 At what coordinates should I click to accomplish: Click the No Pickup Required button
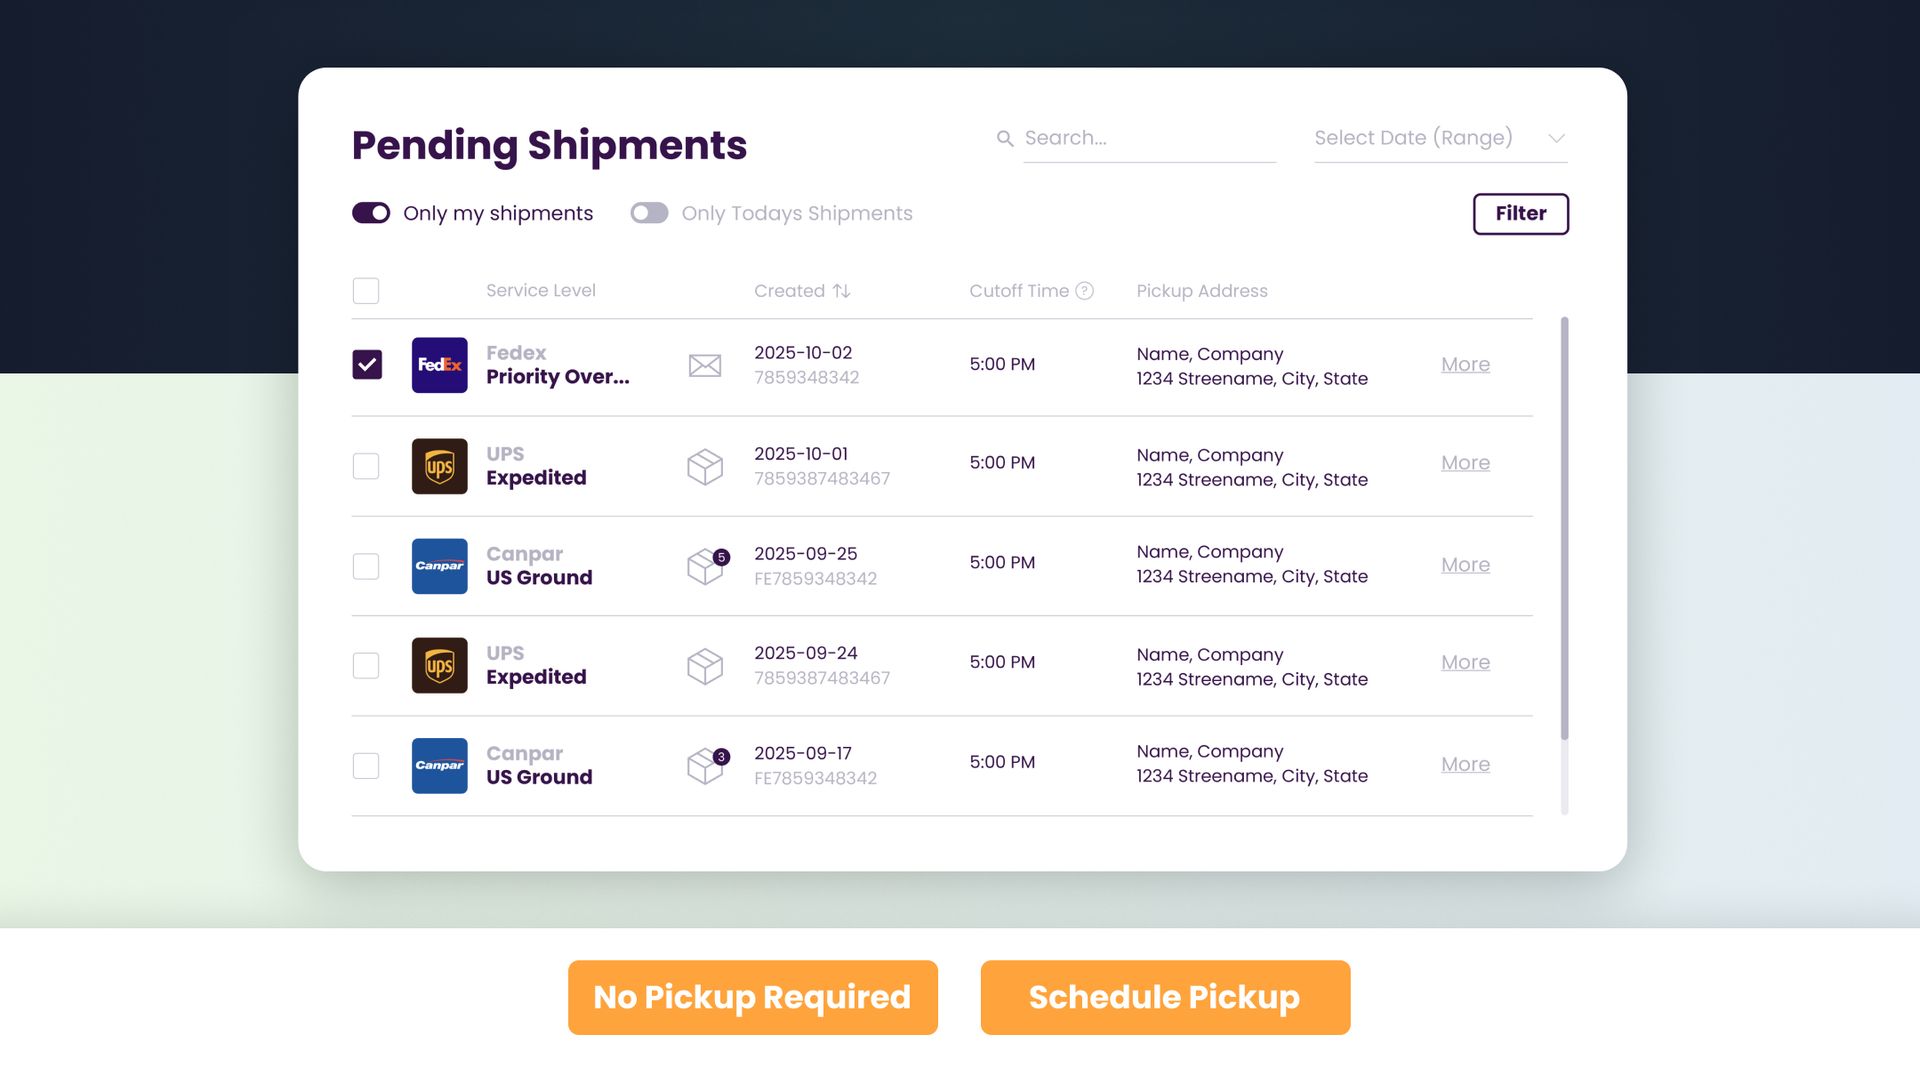pos(752,997)
